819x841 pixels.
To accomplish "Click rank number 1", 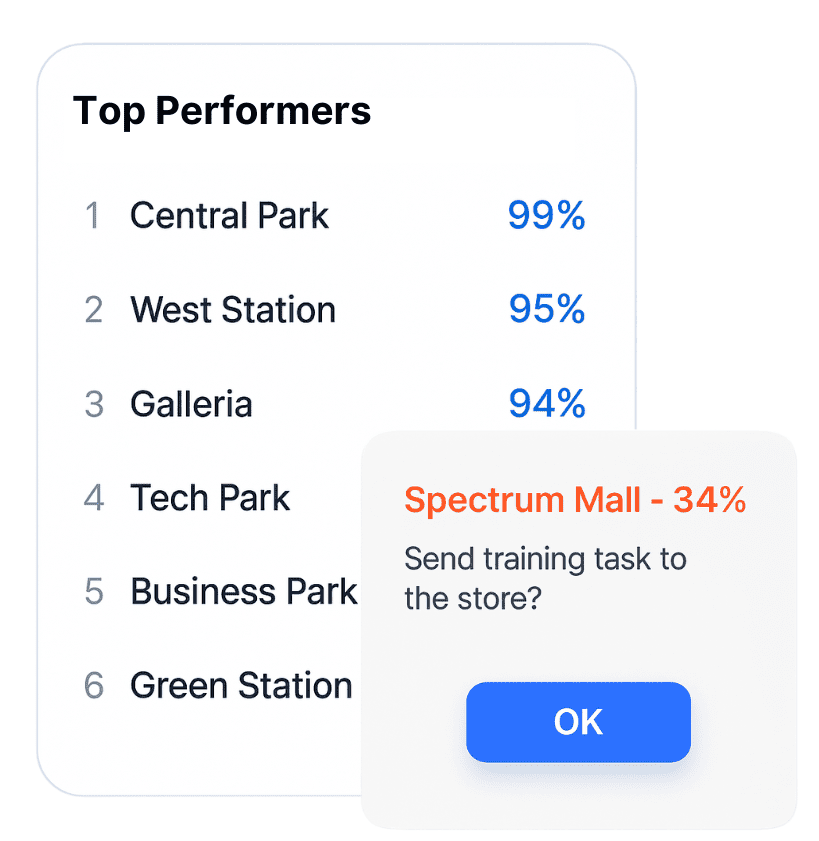I will (x=93, y=216).
